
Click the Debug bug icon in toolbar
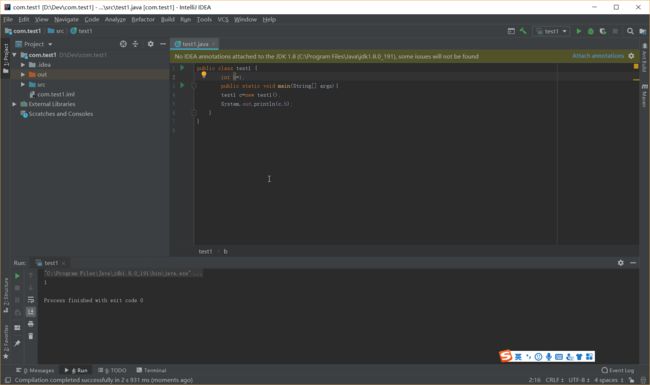(x=591, y=31)
